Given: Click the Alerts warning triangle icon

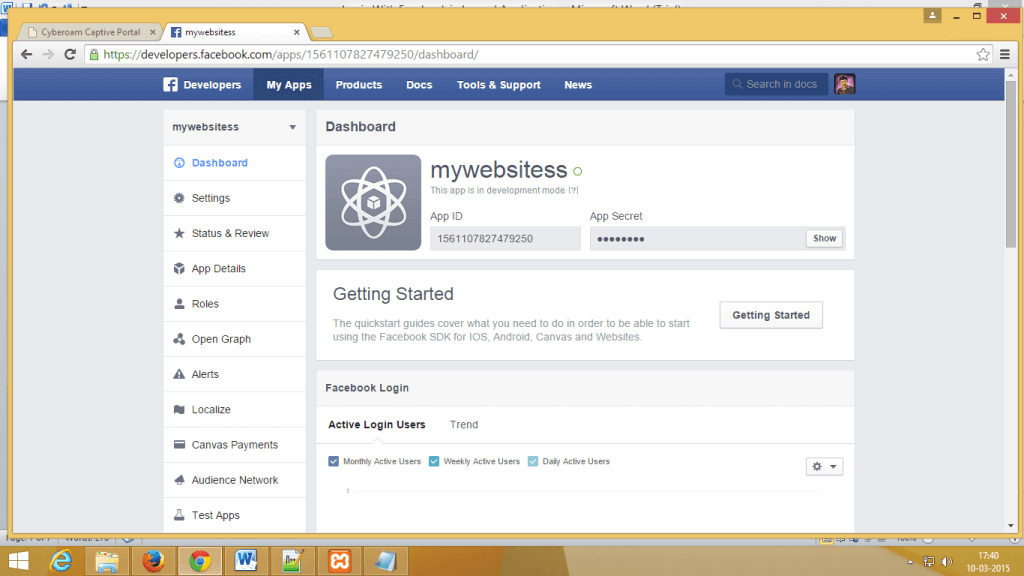Looking at the screenshot, I should click(x=179, y=374).
